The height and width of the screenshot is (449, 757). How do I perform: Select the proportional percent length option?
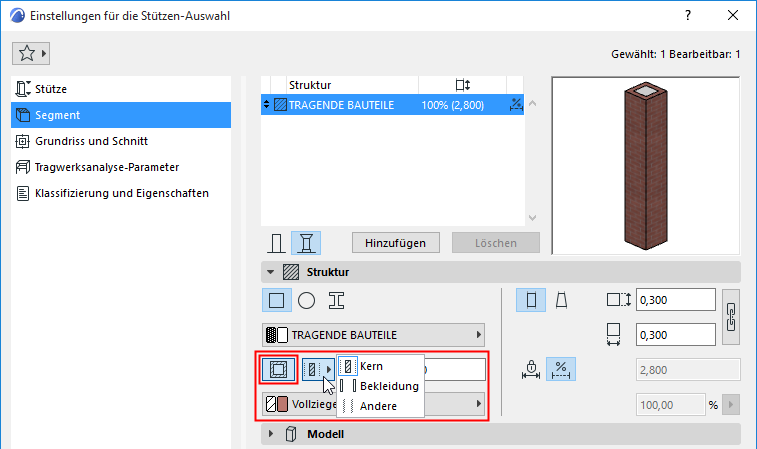pos(561,369)
